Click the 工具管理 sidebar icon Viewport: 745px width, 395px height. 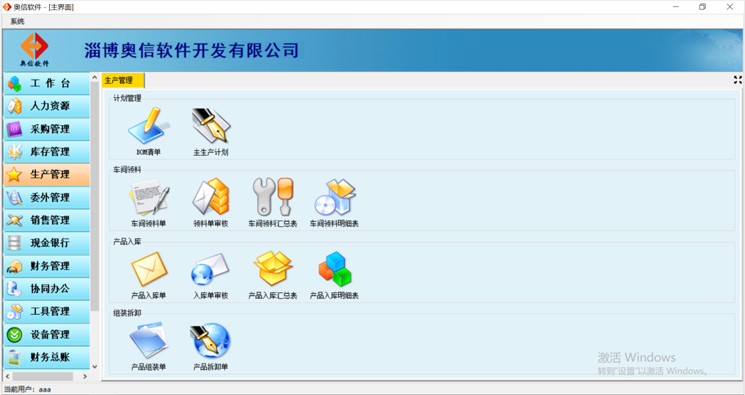coord(14,312)
